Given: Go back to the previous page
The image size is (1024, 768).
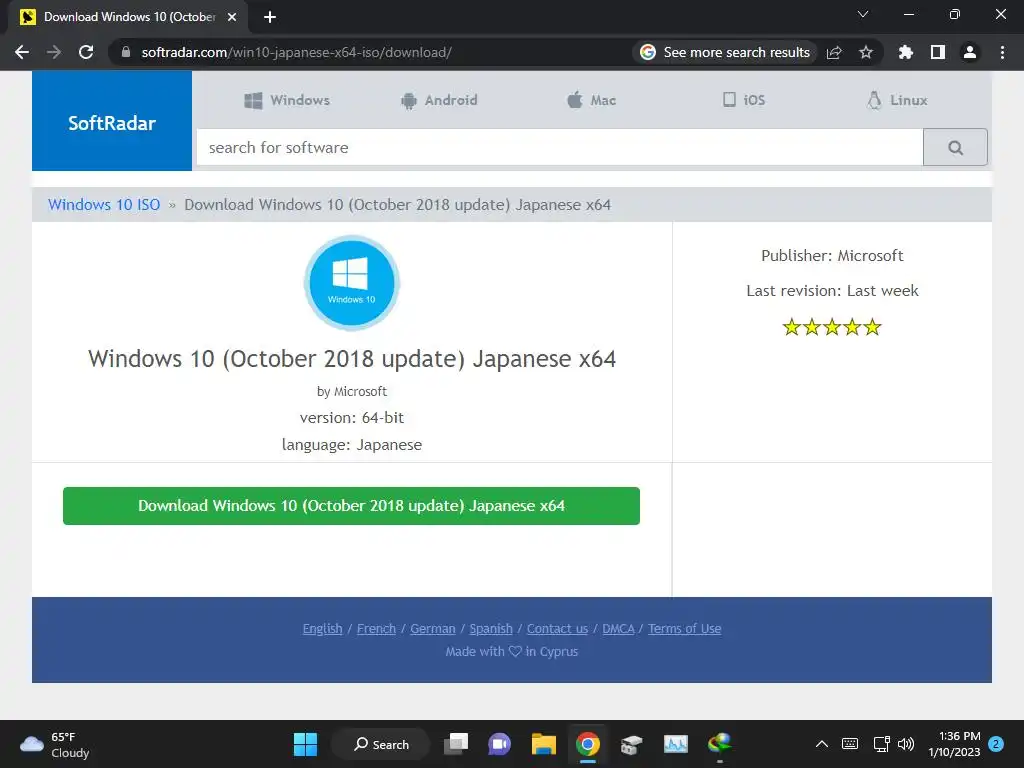Looking at the screenshot, I should 22,52.
